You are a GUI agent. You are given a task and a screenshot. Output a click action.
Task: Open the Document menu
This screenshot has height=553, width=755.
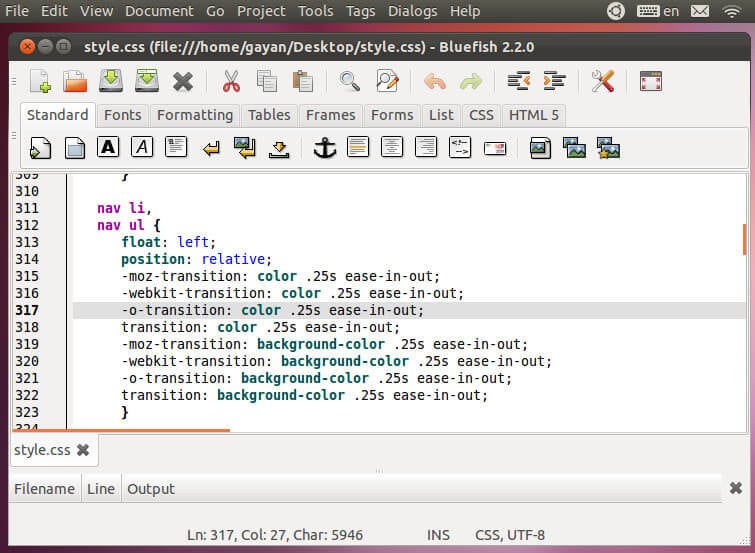159,11
